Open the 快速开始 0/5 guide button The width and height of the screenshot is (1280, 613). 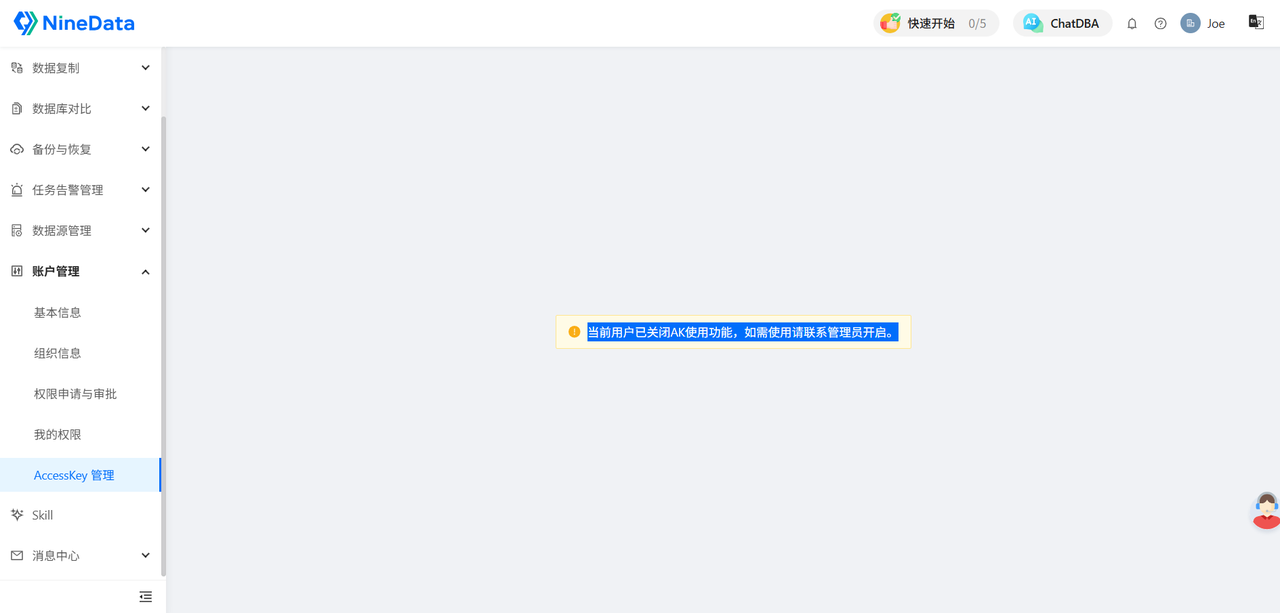pyautogui.click(x=936, y=23)
